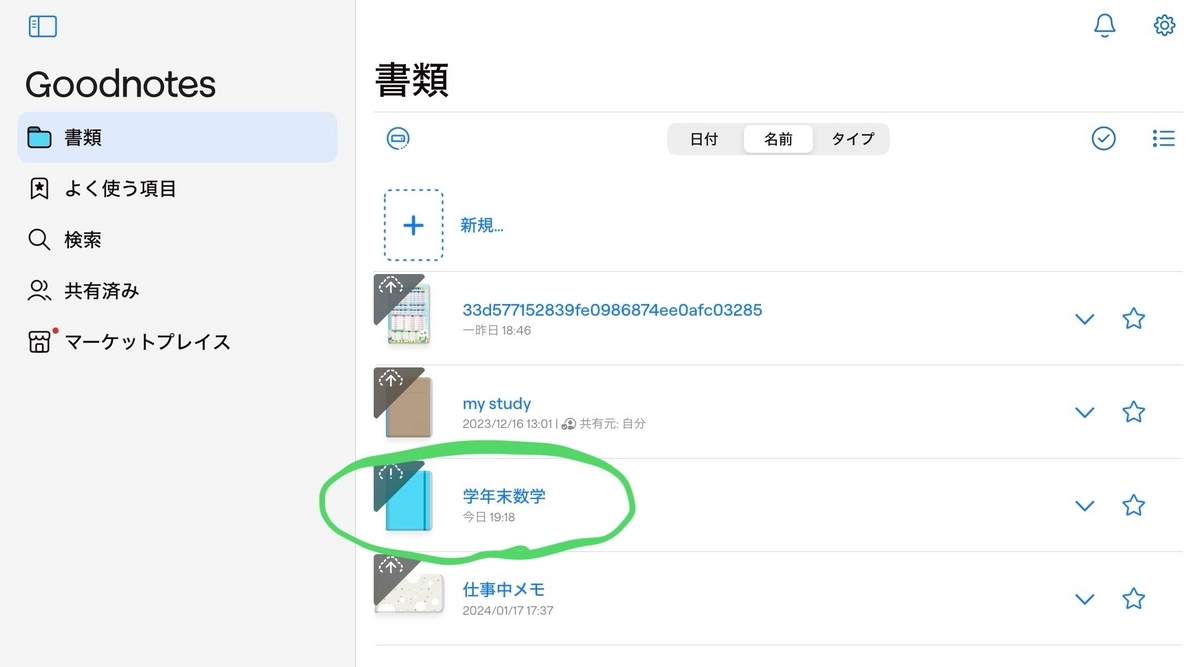Open the notifications bell
Viewport: 1200px width, 667px height.
pos(1105,26)
